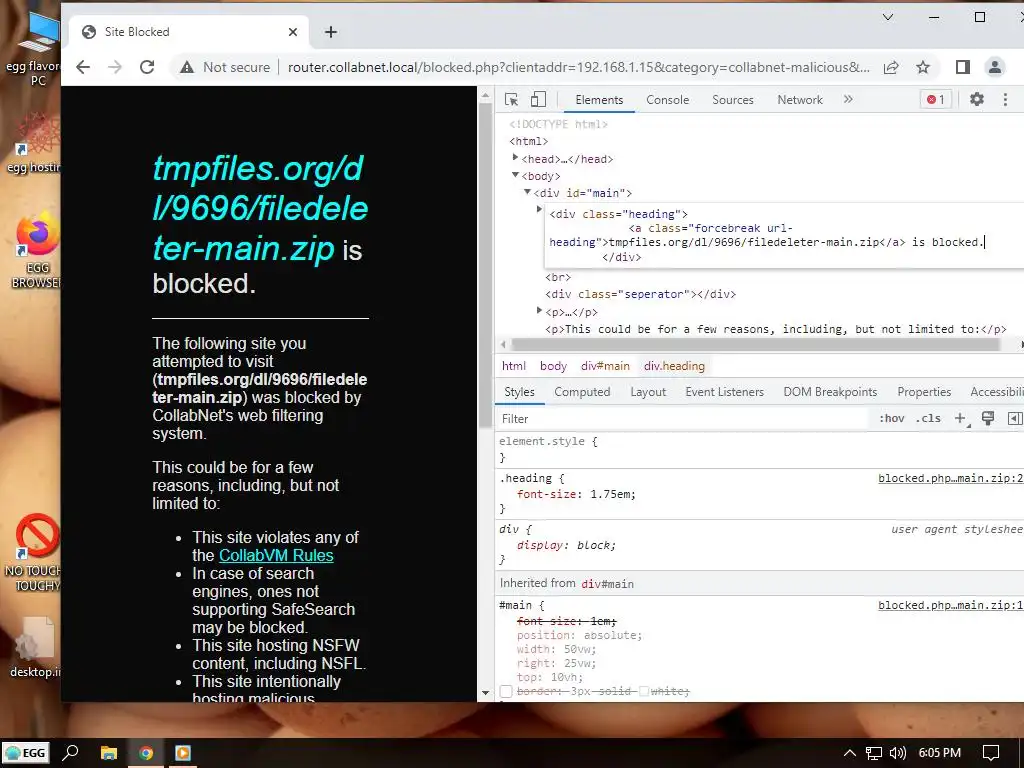This screenshot has height=768, width=1024.
Task: Edit the font-size 1.75em value
Action: tap(612, 494)
